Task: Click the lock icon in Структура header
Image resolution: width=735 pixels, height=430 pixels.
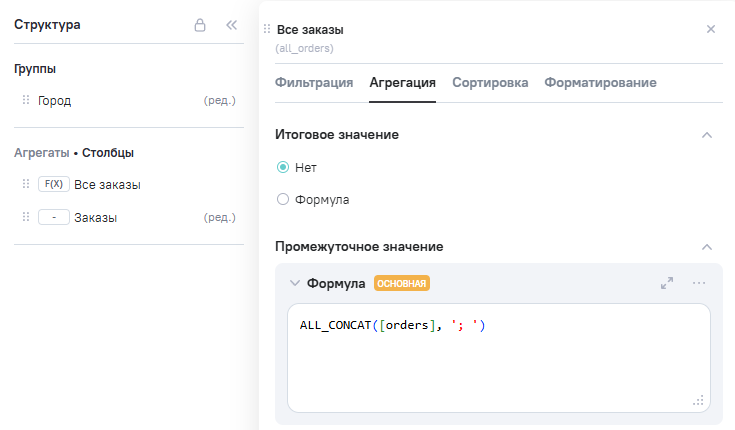Action: tap(200, 25)
